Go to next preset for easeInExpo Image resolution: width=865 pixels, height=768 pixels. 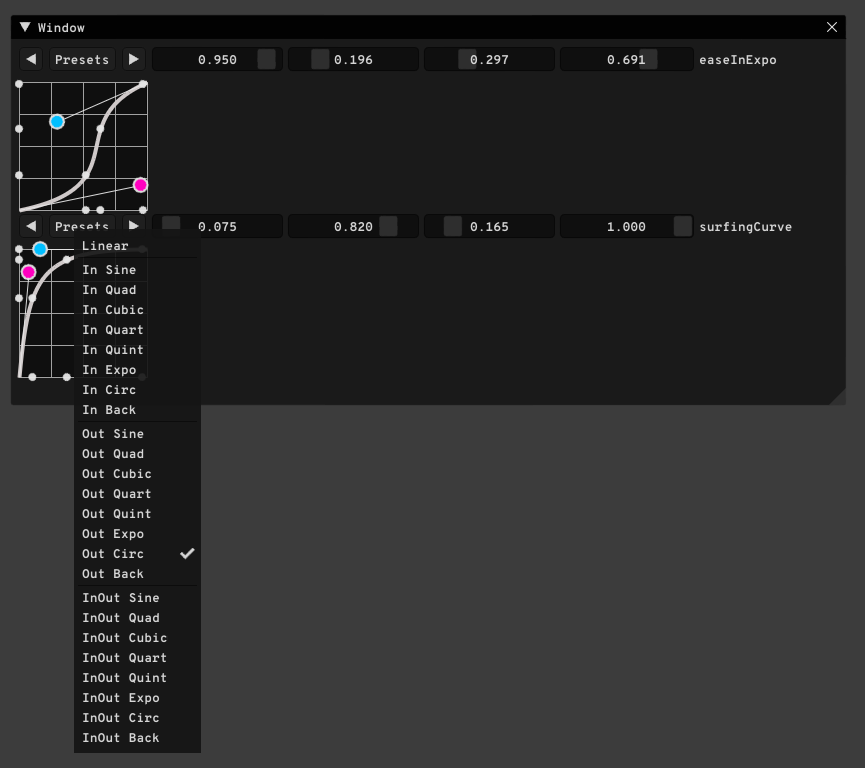point(134,60)
